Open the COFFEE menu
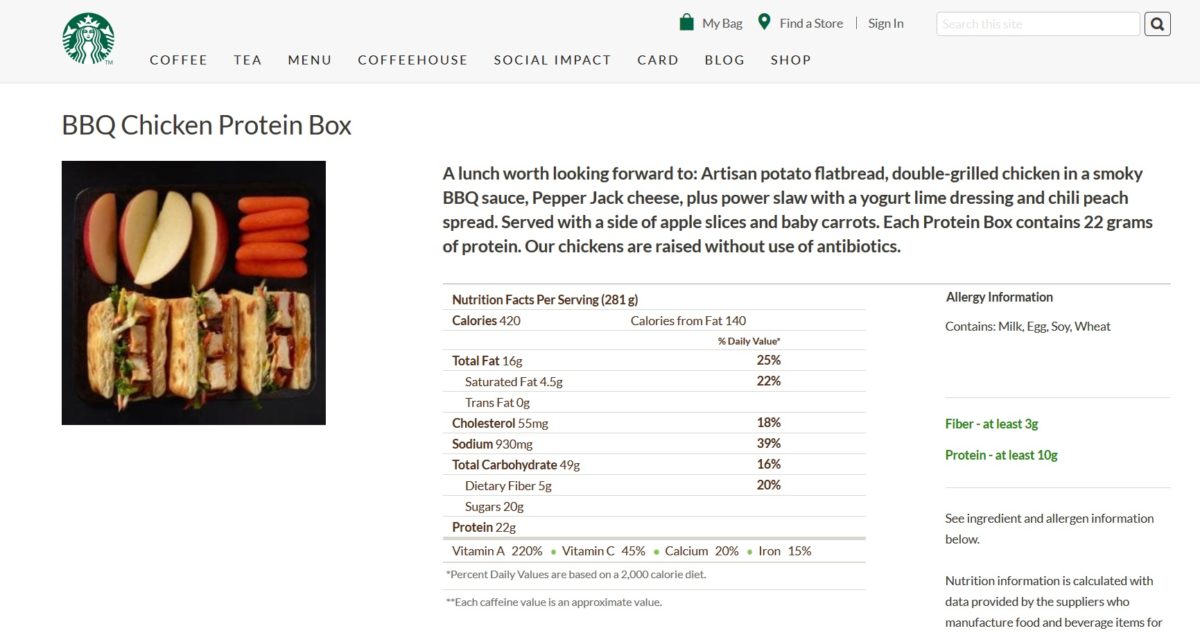The width and height of the screenshot is (1200, 633). tap(179, 60)
